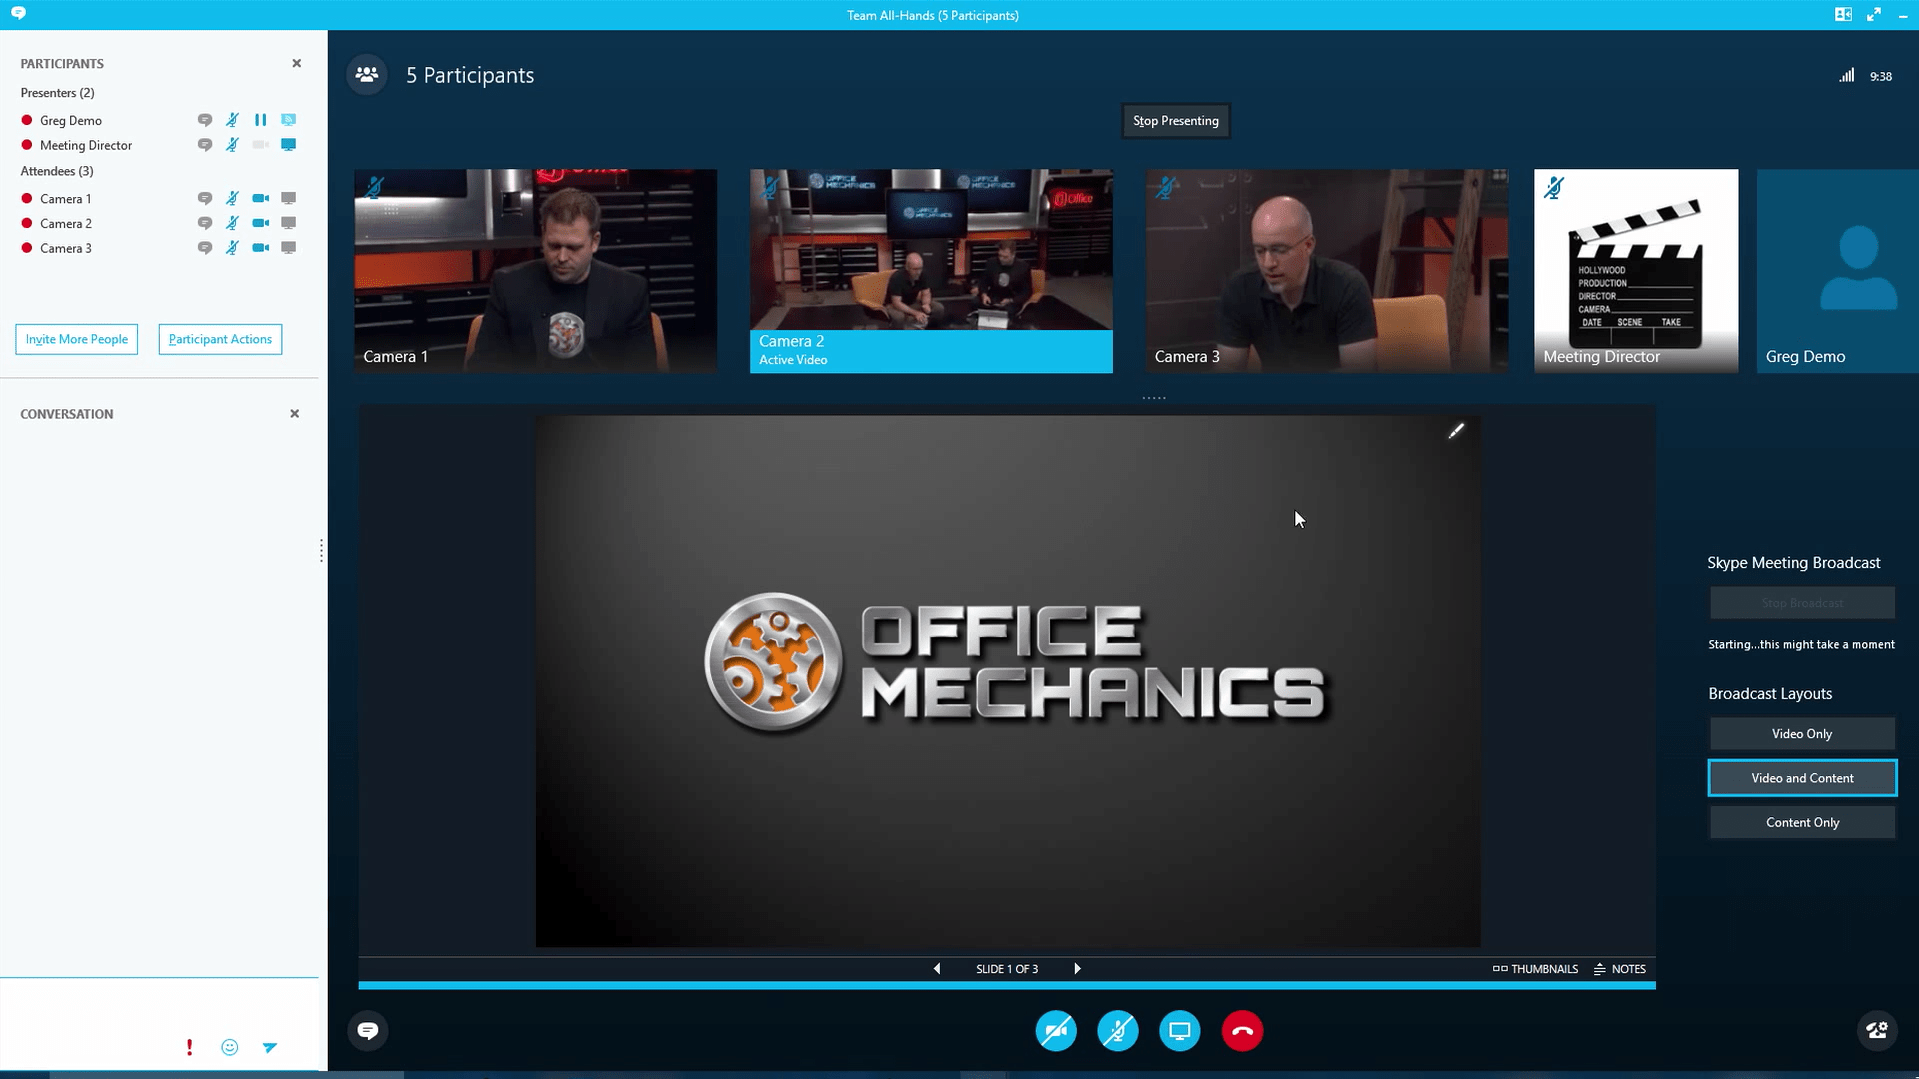Click Camera 1's video camera icon

[x=260, y=199]
